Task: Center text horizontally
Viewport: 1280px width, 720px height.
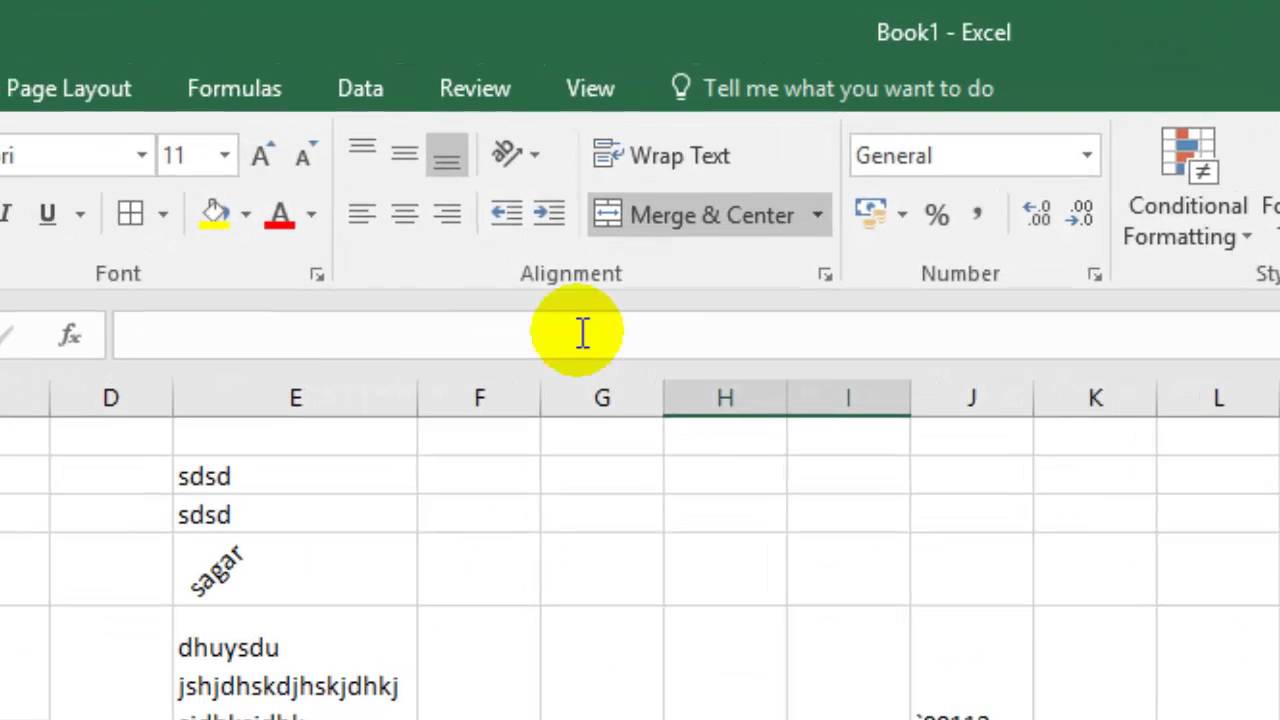Action: (x=404, y=214)
